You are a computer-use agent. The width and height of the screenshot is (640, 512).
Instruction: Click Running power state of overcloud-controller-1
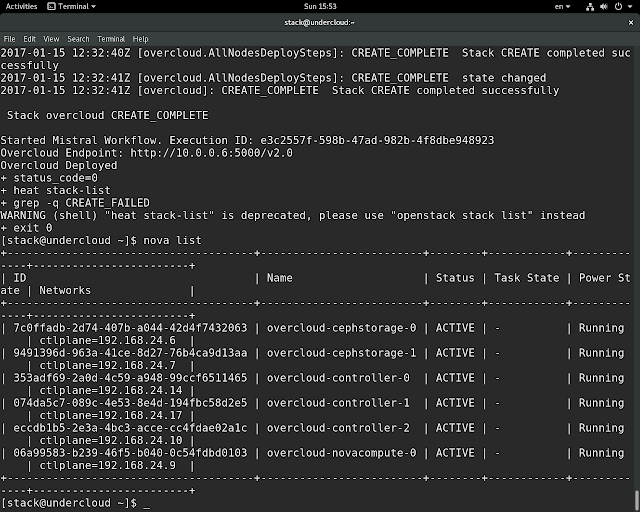(602, 403)
